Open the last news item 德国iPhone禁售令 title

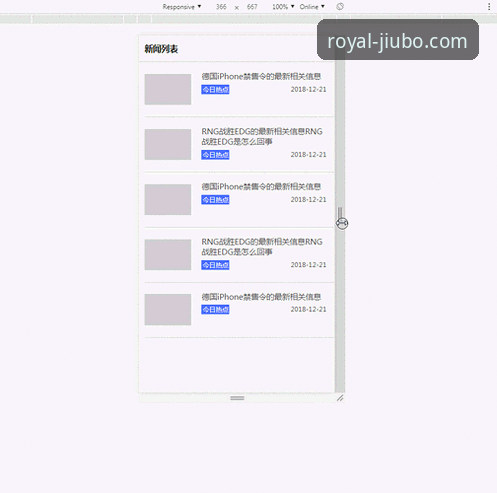[x=261, y=297]
